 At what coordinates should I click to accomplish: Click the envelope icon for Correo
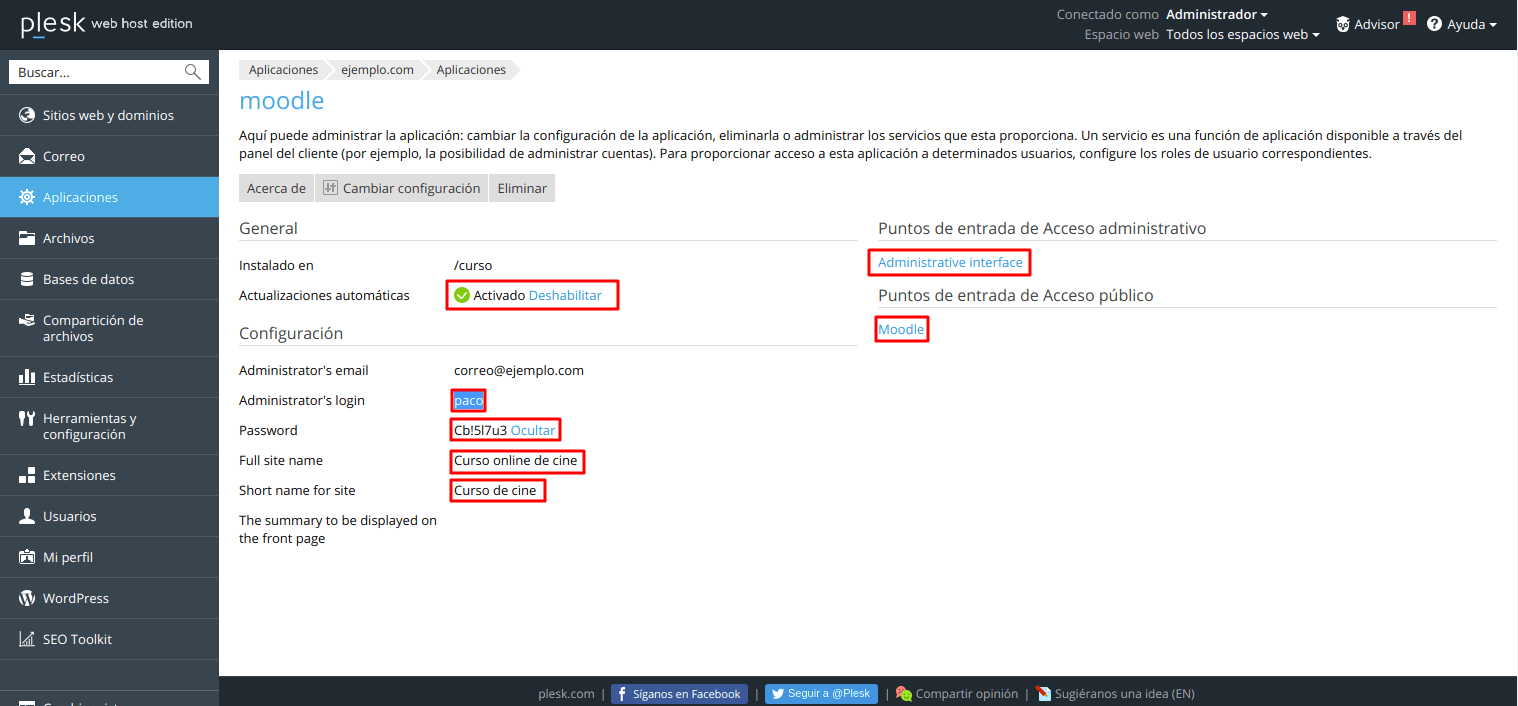(x=27, y=156)
